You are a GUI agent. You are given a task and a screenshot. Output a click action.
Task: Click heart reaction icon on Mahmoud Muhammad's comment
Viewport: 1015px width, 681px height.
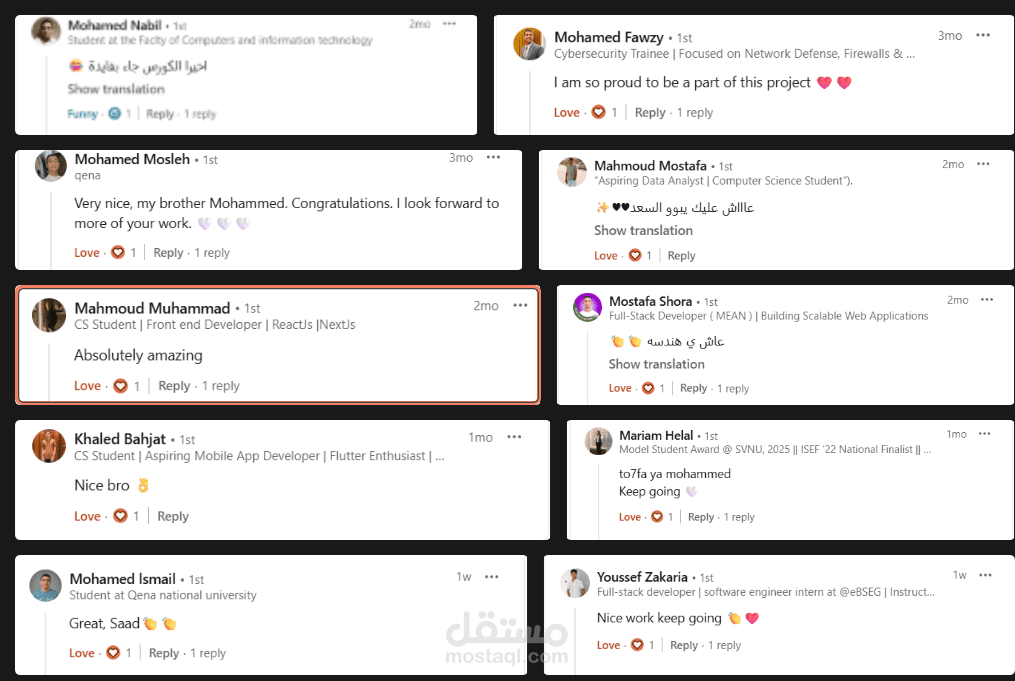pos(120,386)
